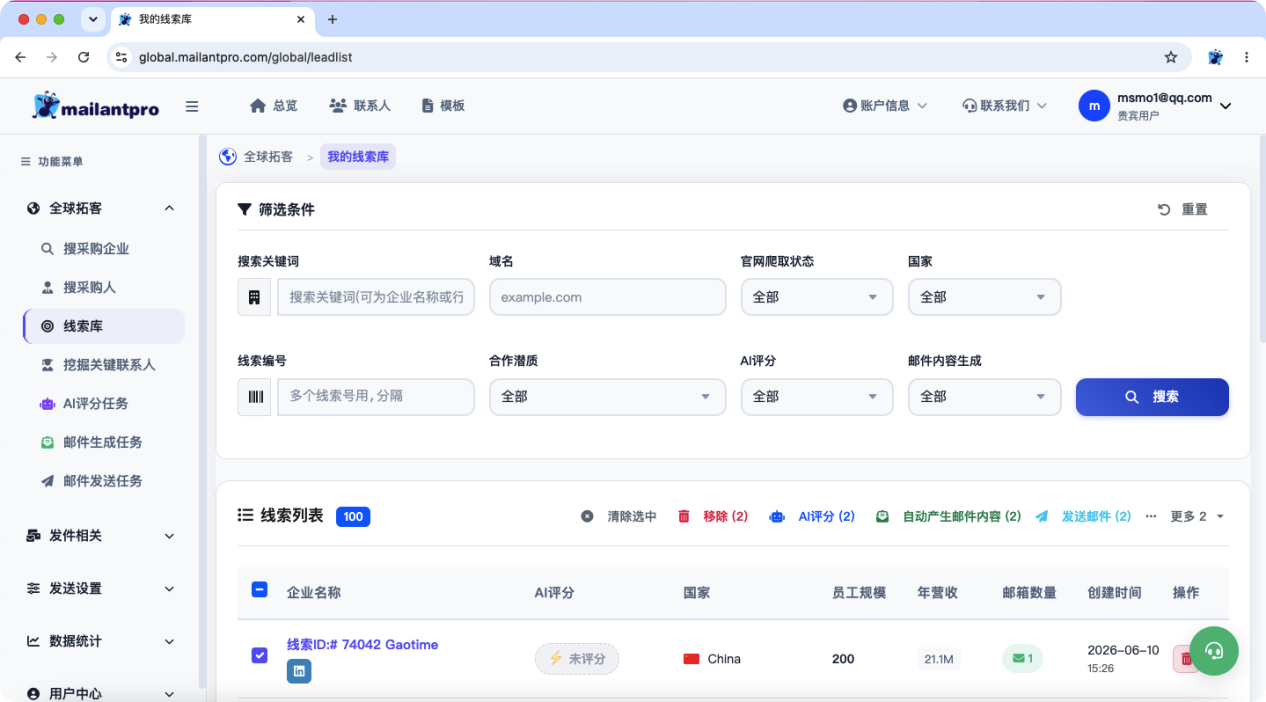Screen dimensions: 1266x702
Task: Click the mailbox count badge showing 1
Action: (x=1023, y=658)
